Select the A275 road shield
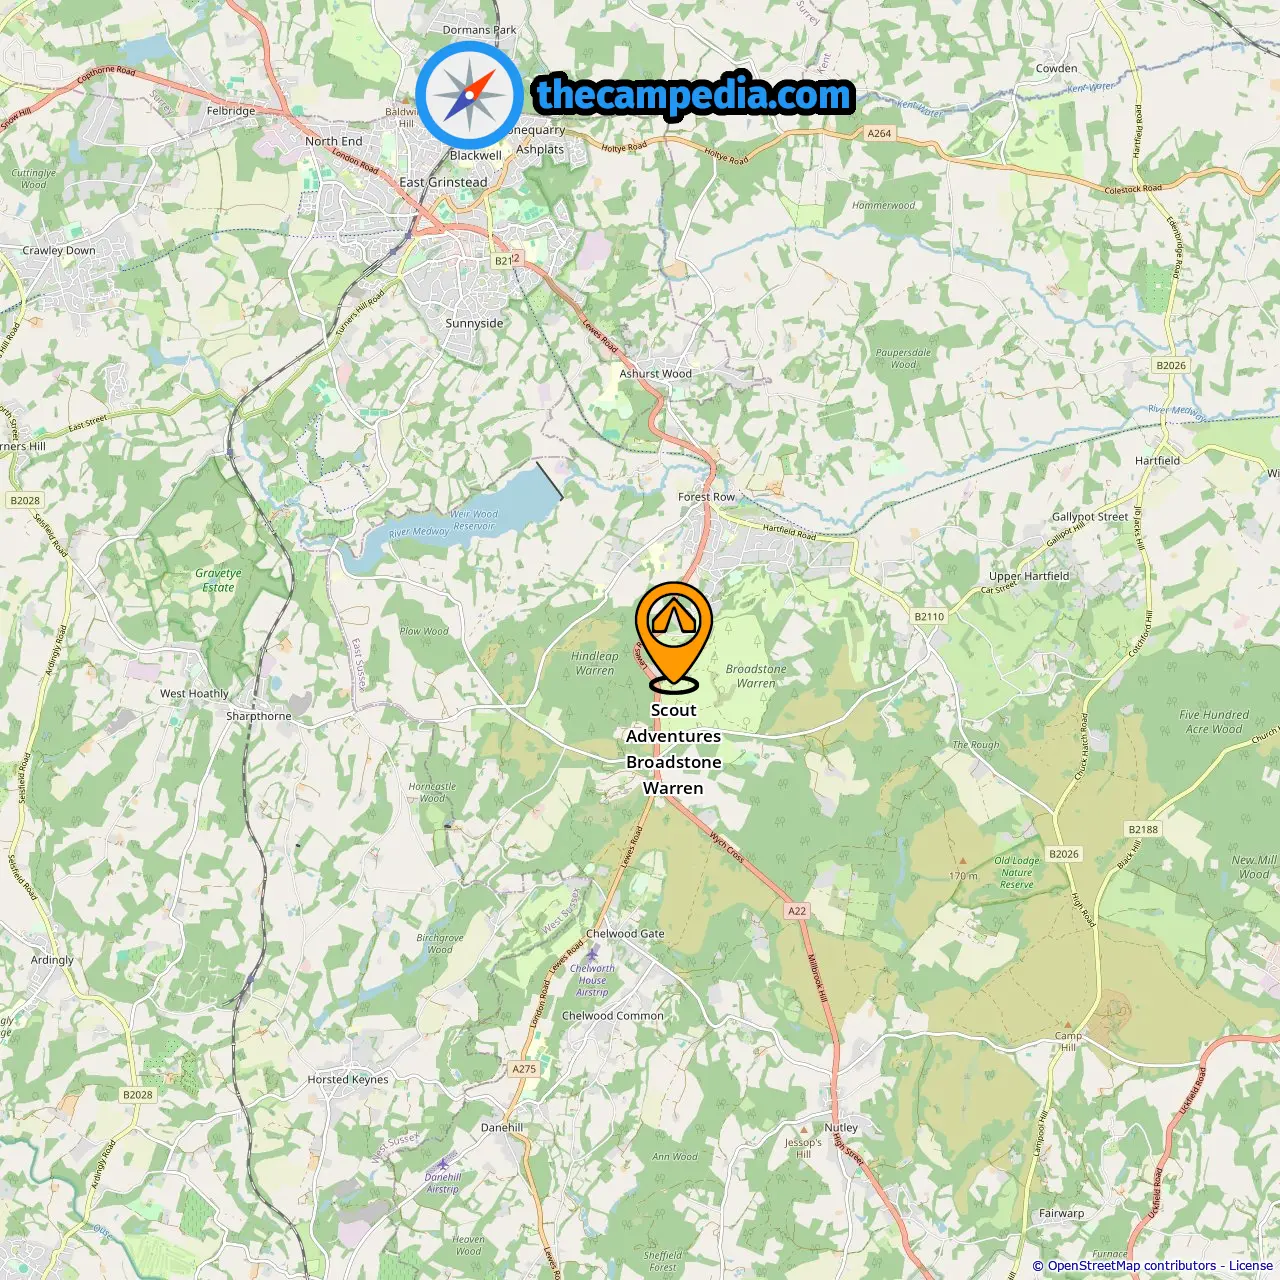 [524, 1069]
